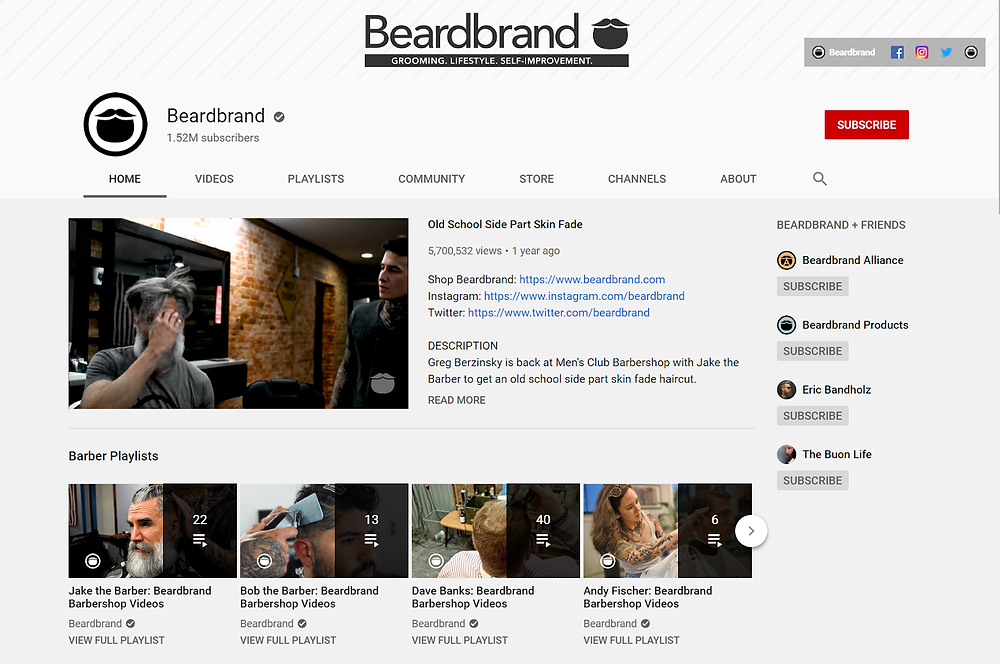This screenshot has width=1000, height=664.
Task: Open Jake the Barber playlist thumbnail
Action: 152,531
